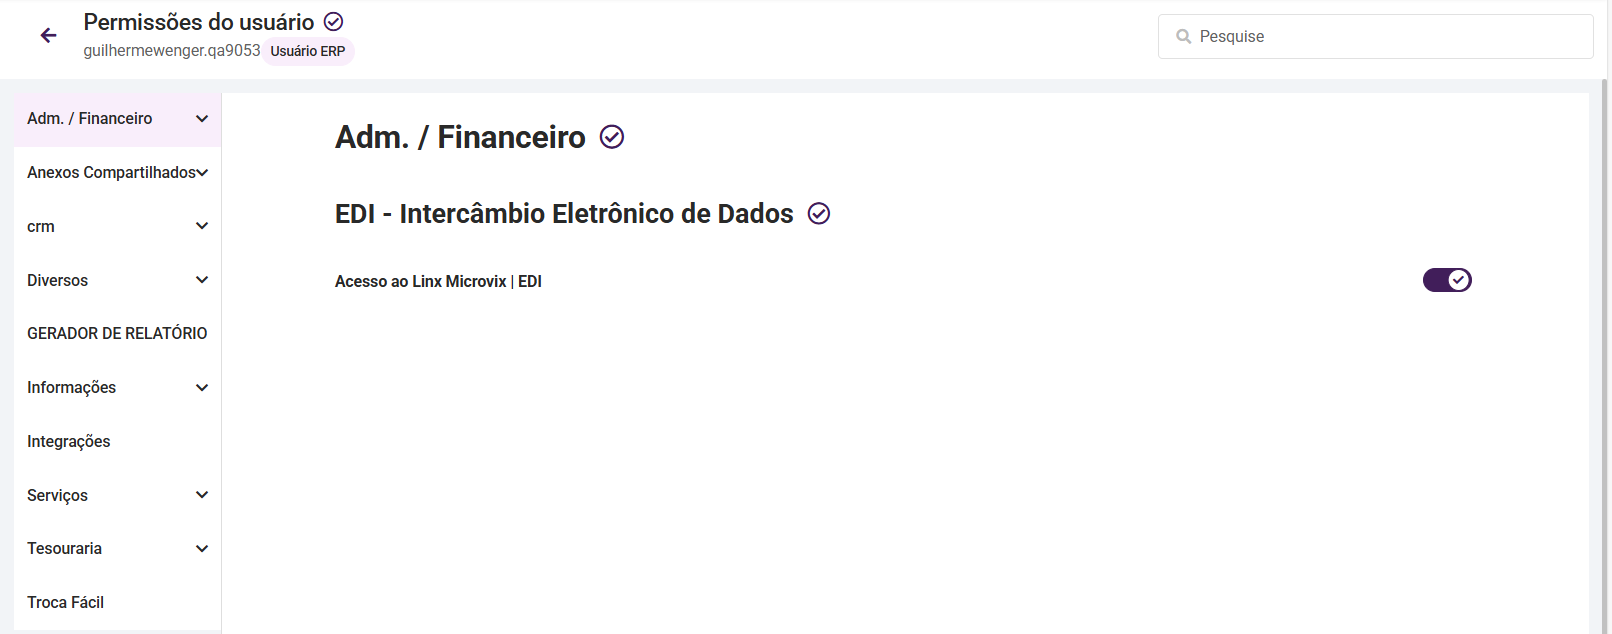
Task: Click Acesso ao Linx Microvix | EDI label
Action: [x=438, y=282]
